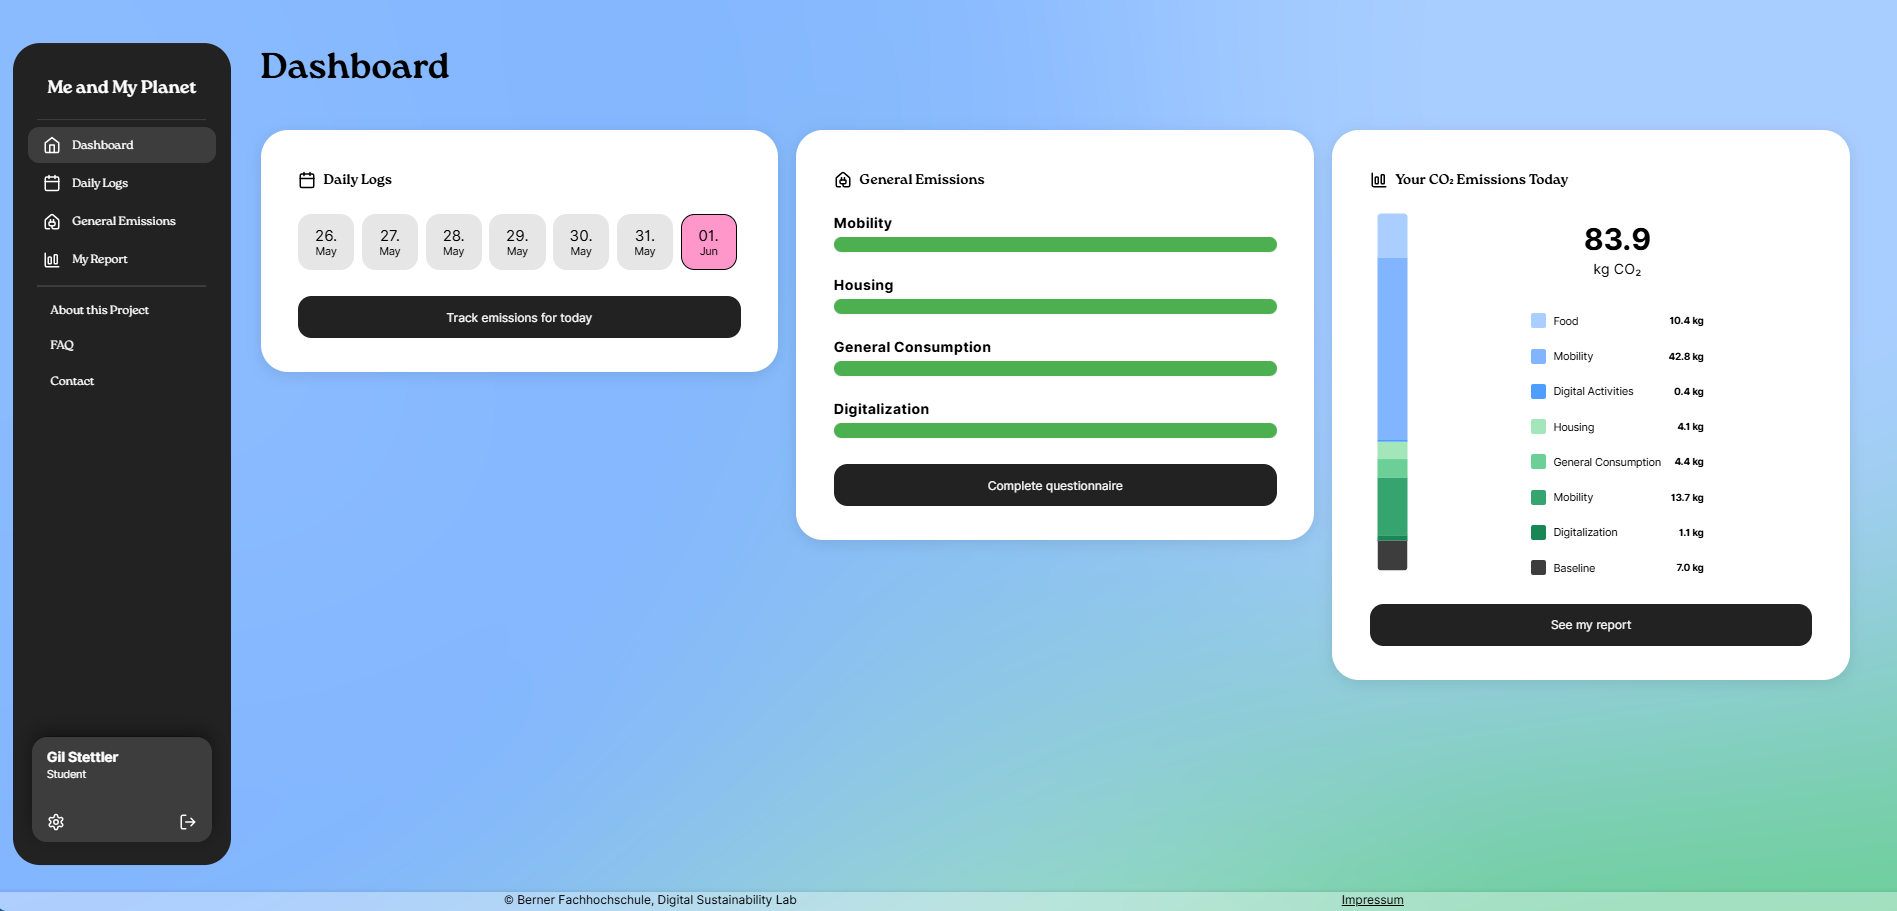This screenshot has width=1897, height=911.
Task: Click Track emissions for today button
Action: (x=519, y=317)
